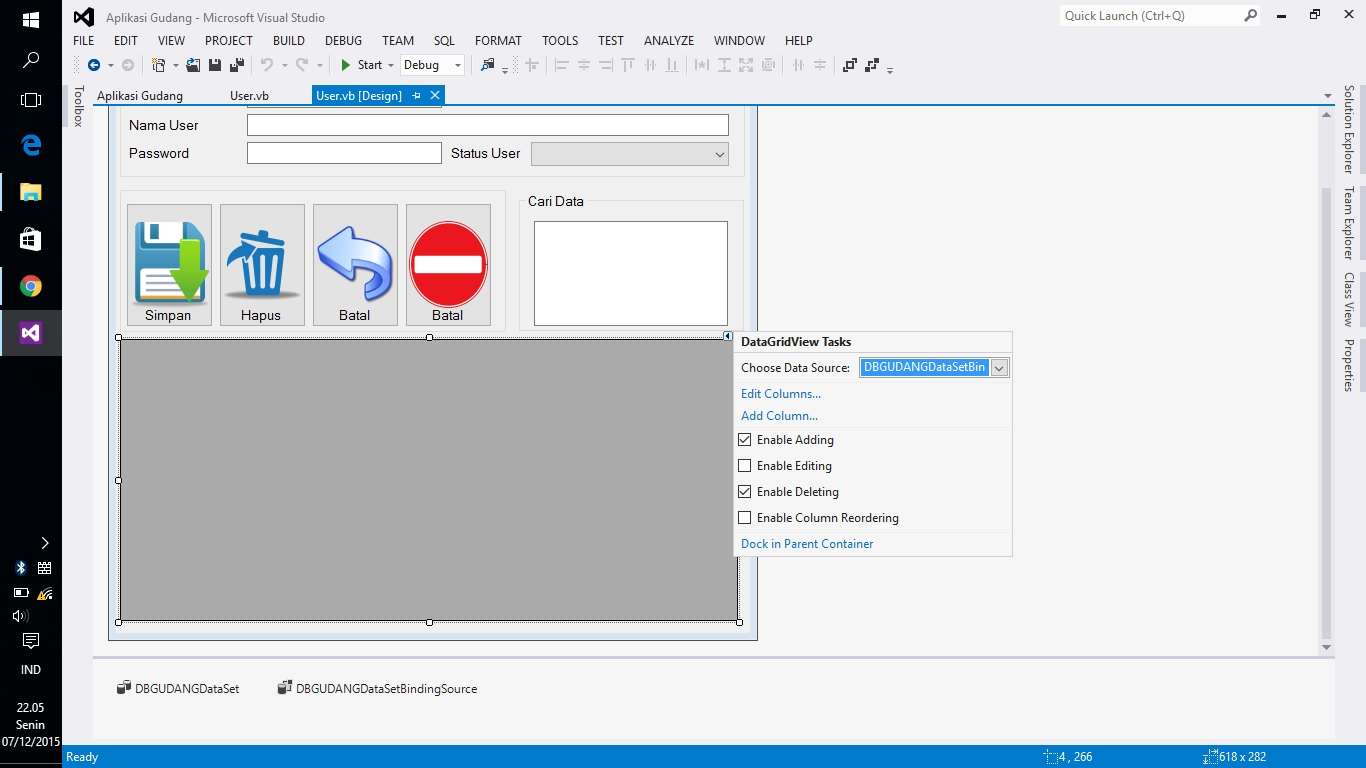
Task: Check Enable Column Reordering checkbox
Action: pos(744,518)
